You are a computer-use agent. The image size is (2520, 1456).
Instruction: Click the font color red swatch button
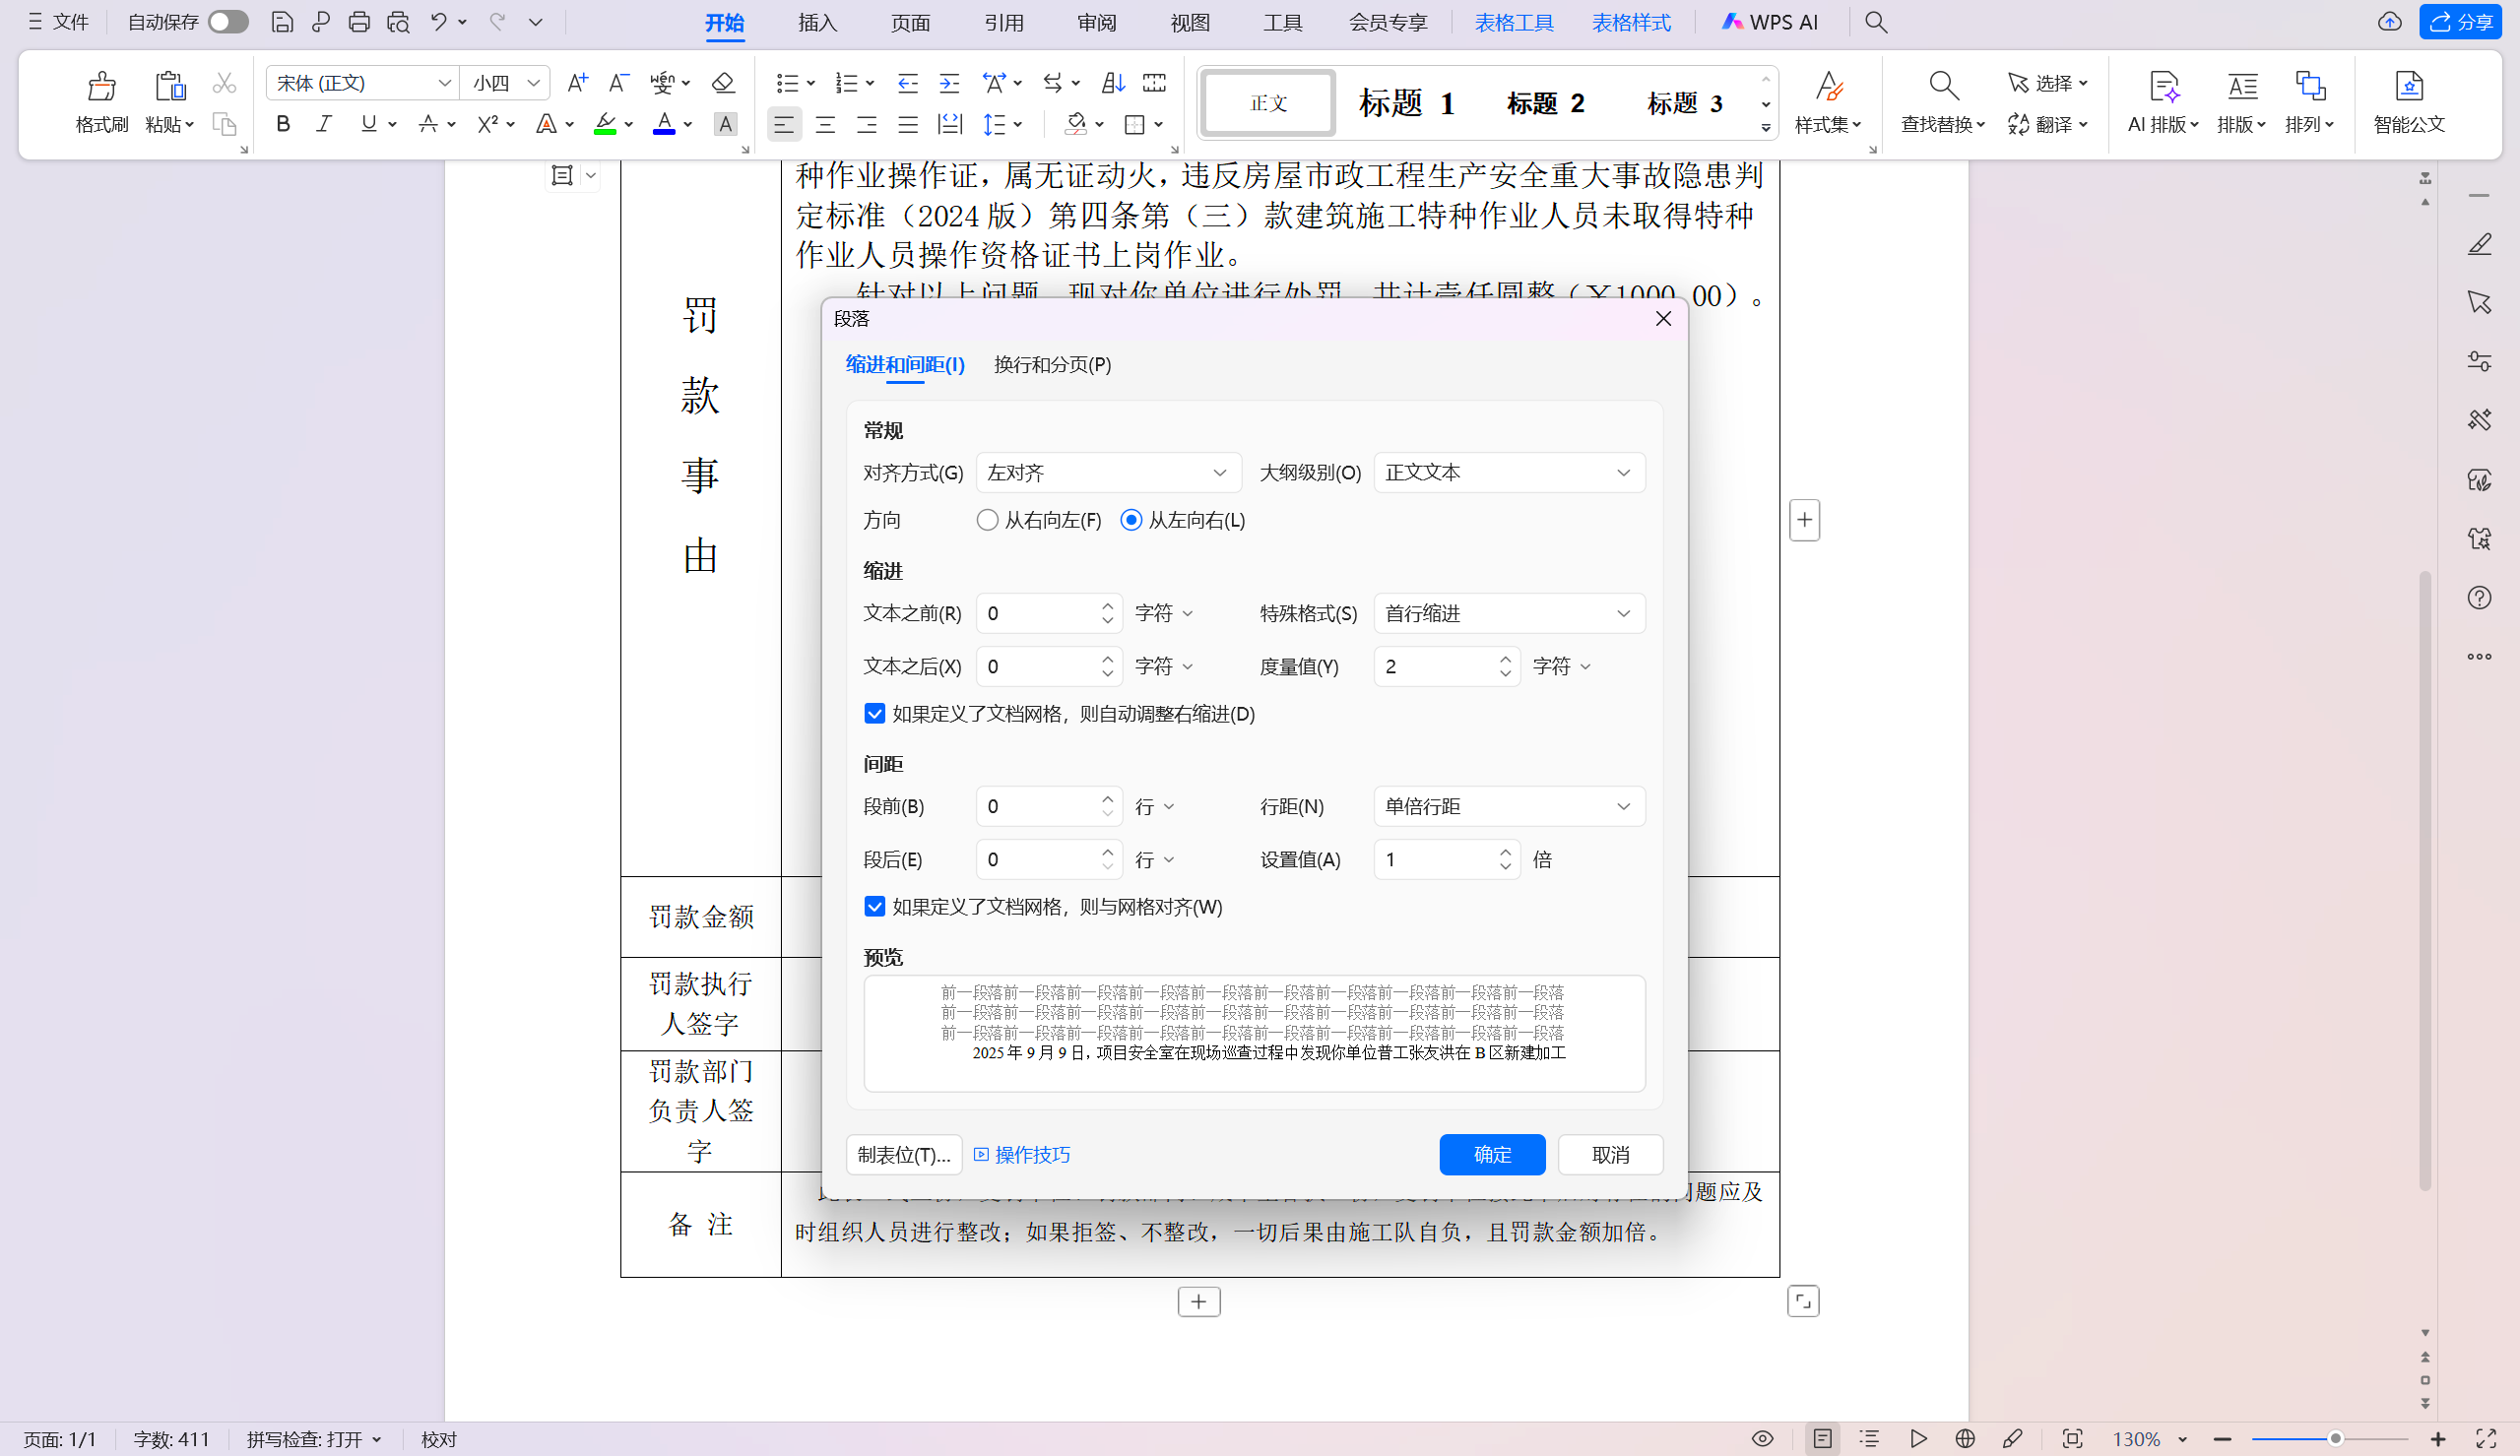(x=664, y=124)
